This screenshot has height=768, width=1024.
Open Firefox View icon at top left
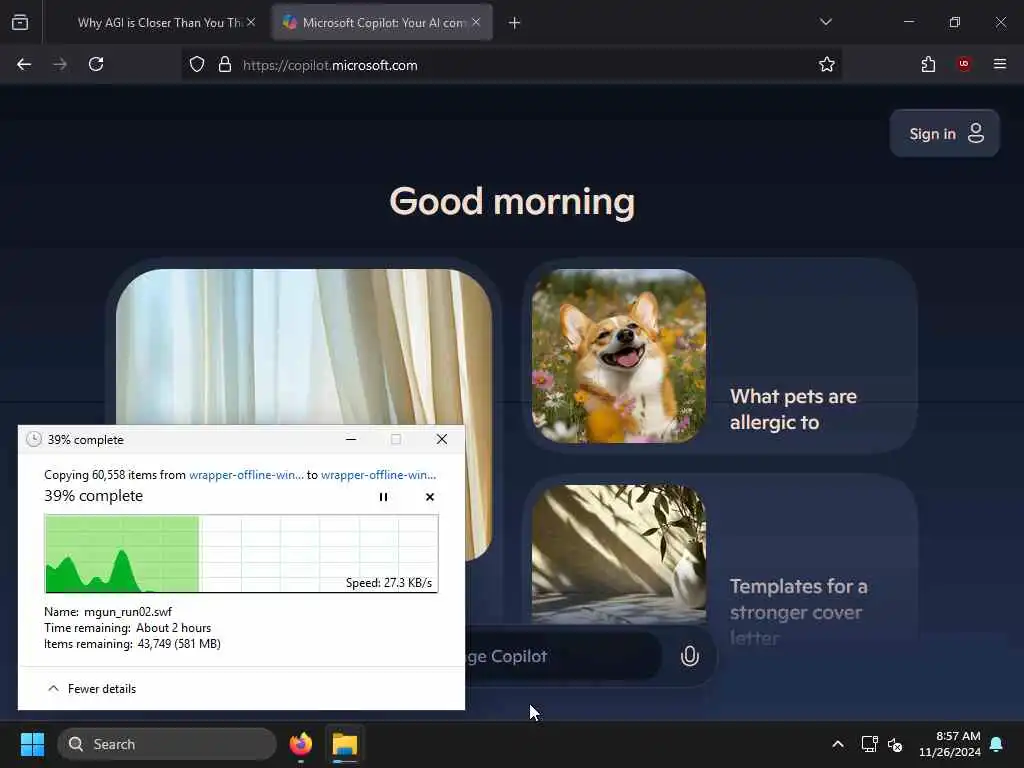click(x=20, y=23)
